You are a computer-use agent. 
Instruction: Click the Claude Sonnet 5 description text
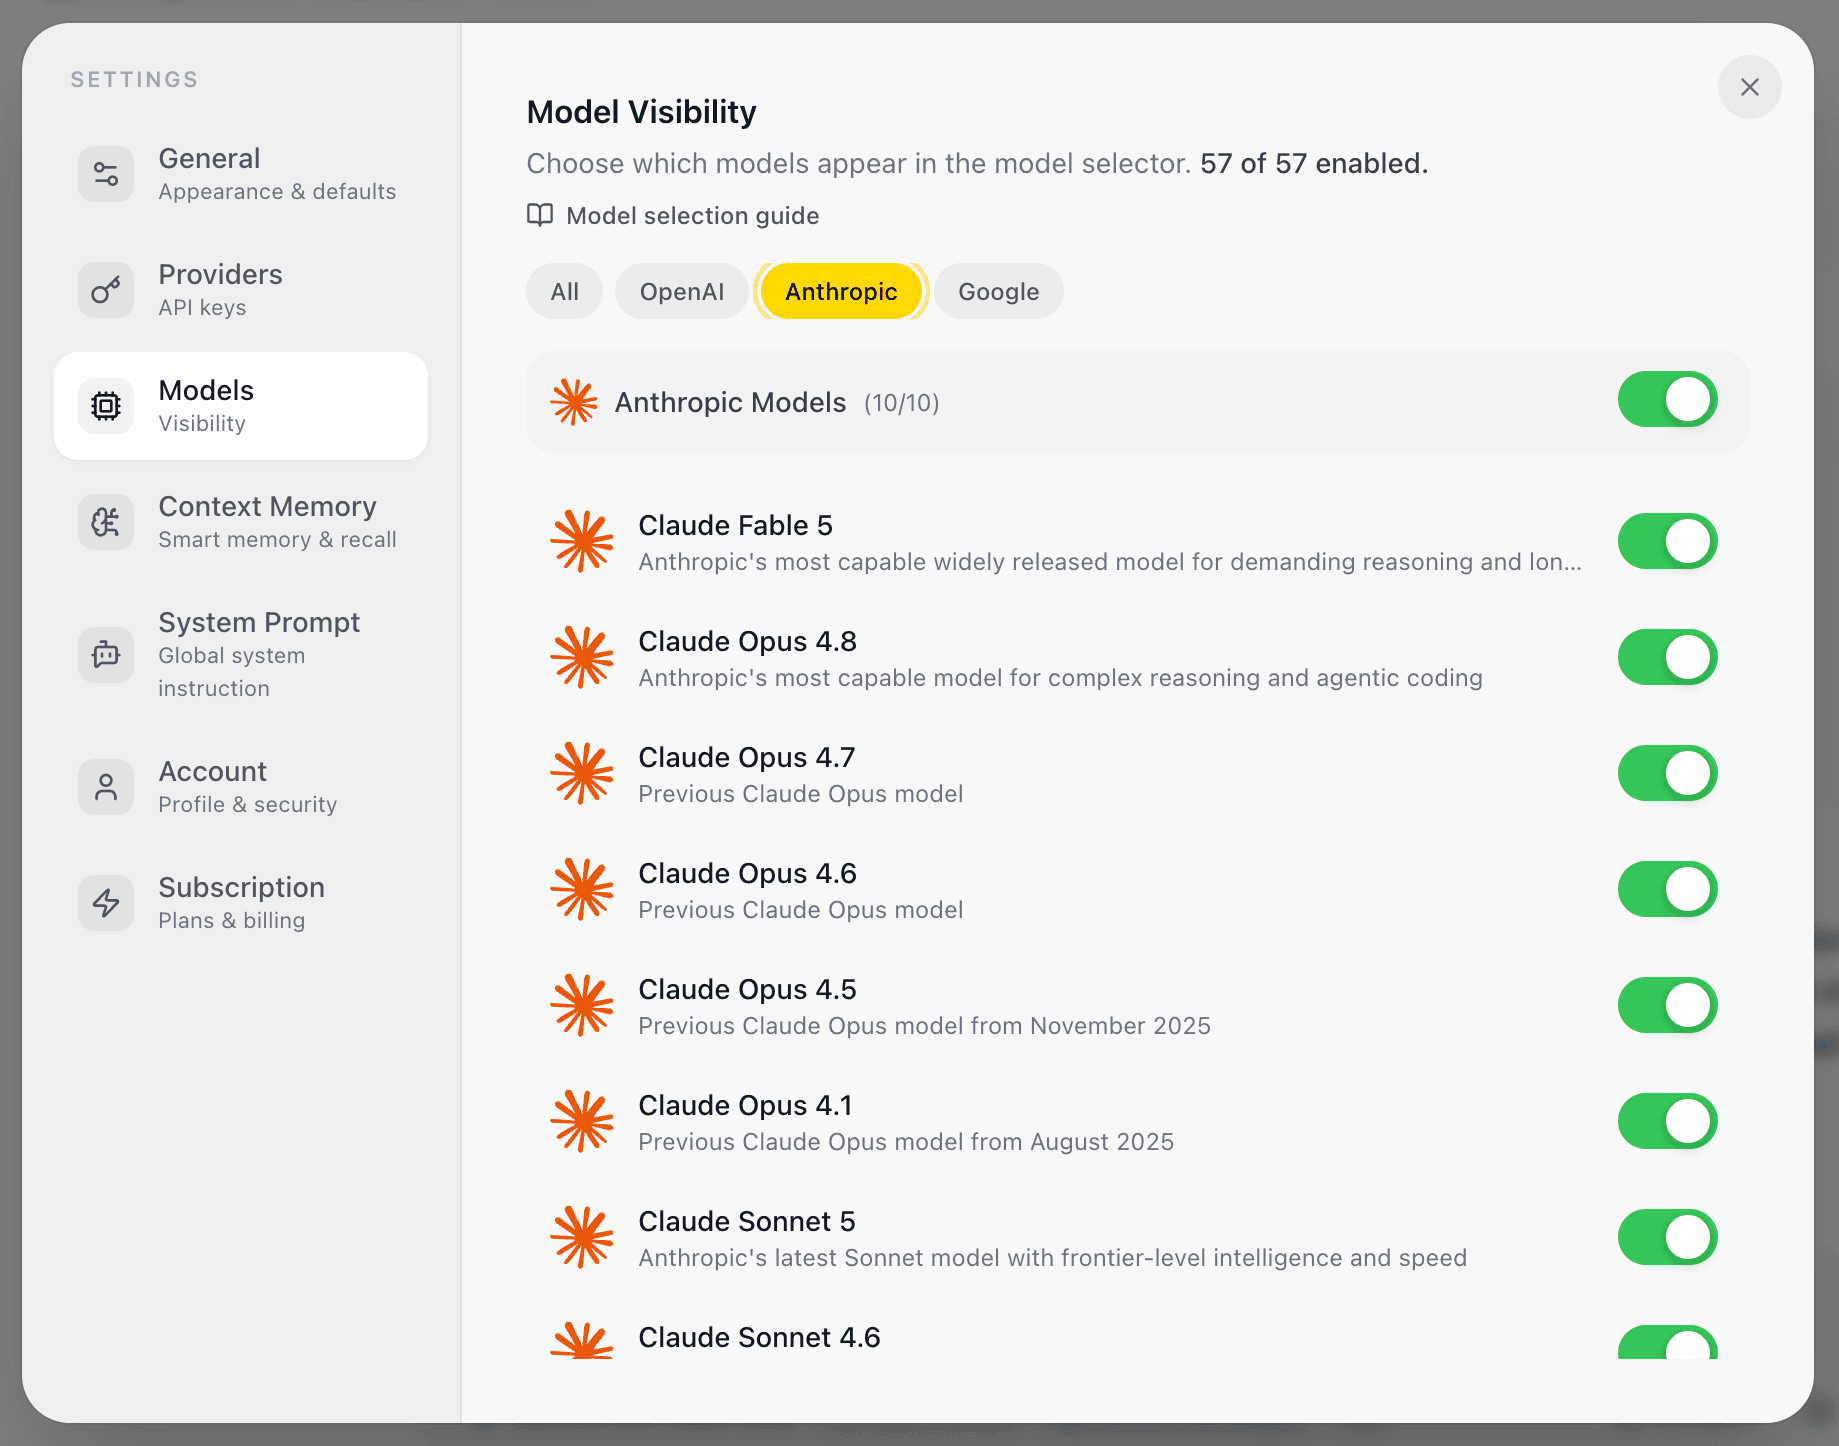point(1052,1258)
